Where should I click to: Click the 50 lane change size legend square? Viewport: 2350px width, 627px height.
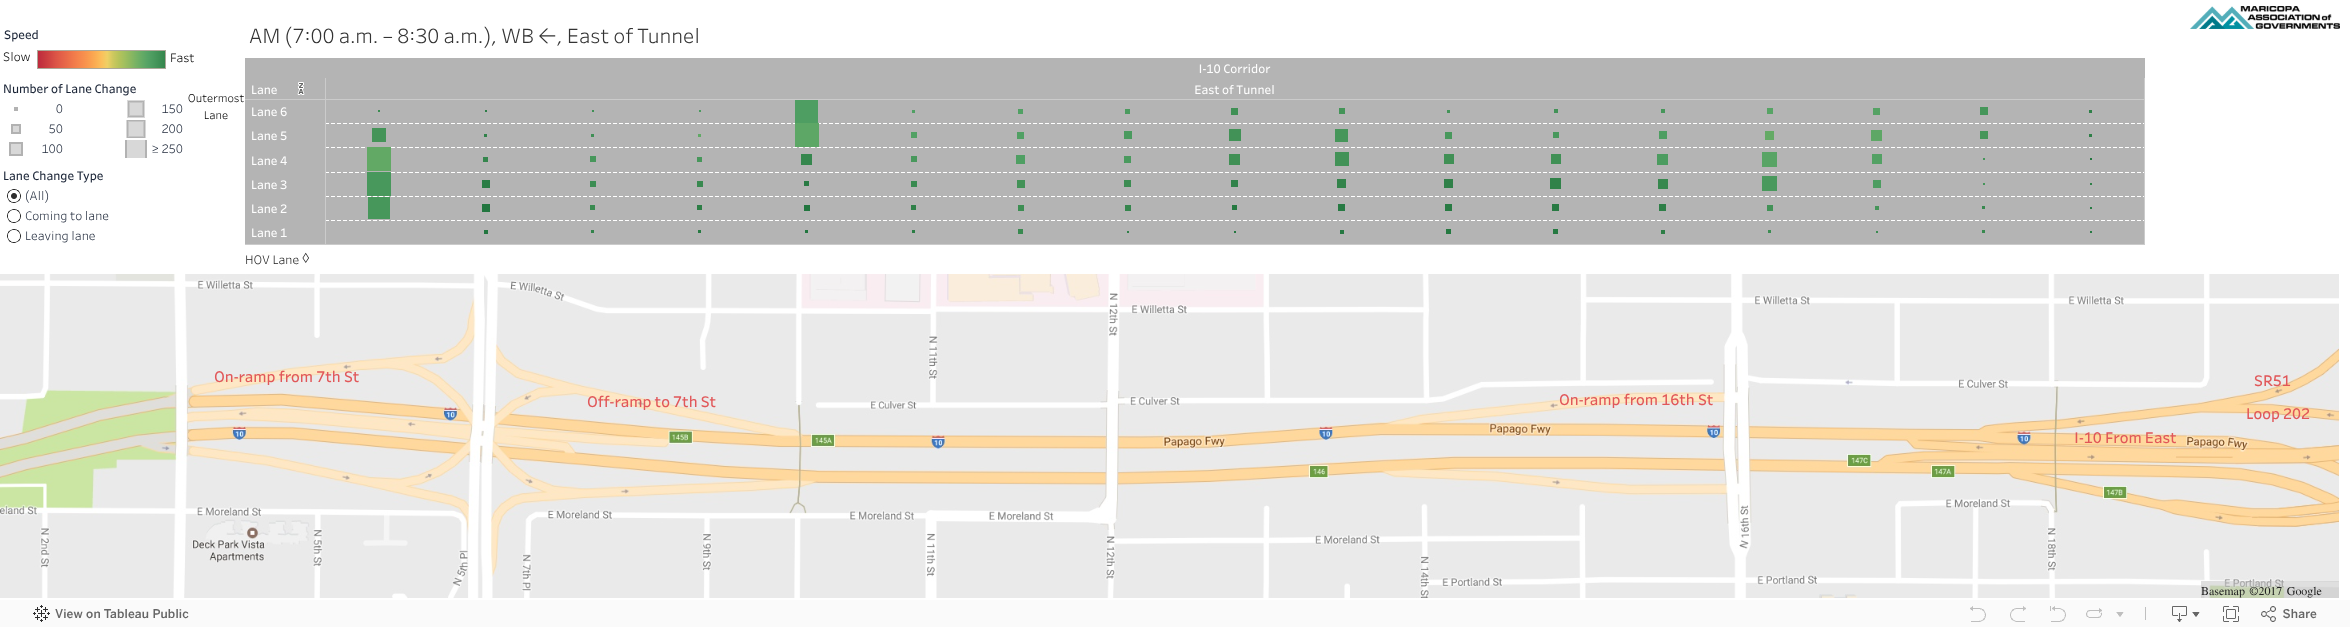pyautogui.click(x=15, y=129)
